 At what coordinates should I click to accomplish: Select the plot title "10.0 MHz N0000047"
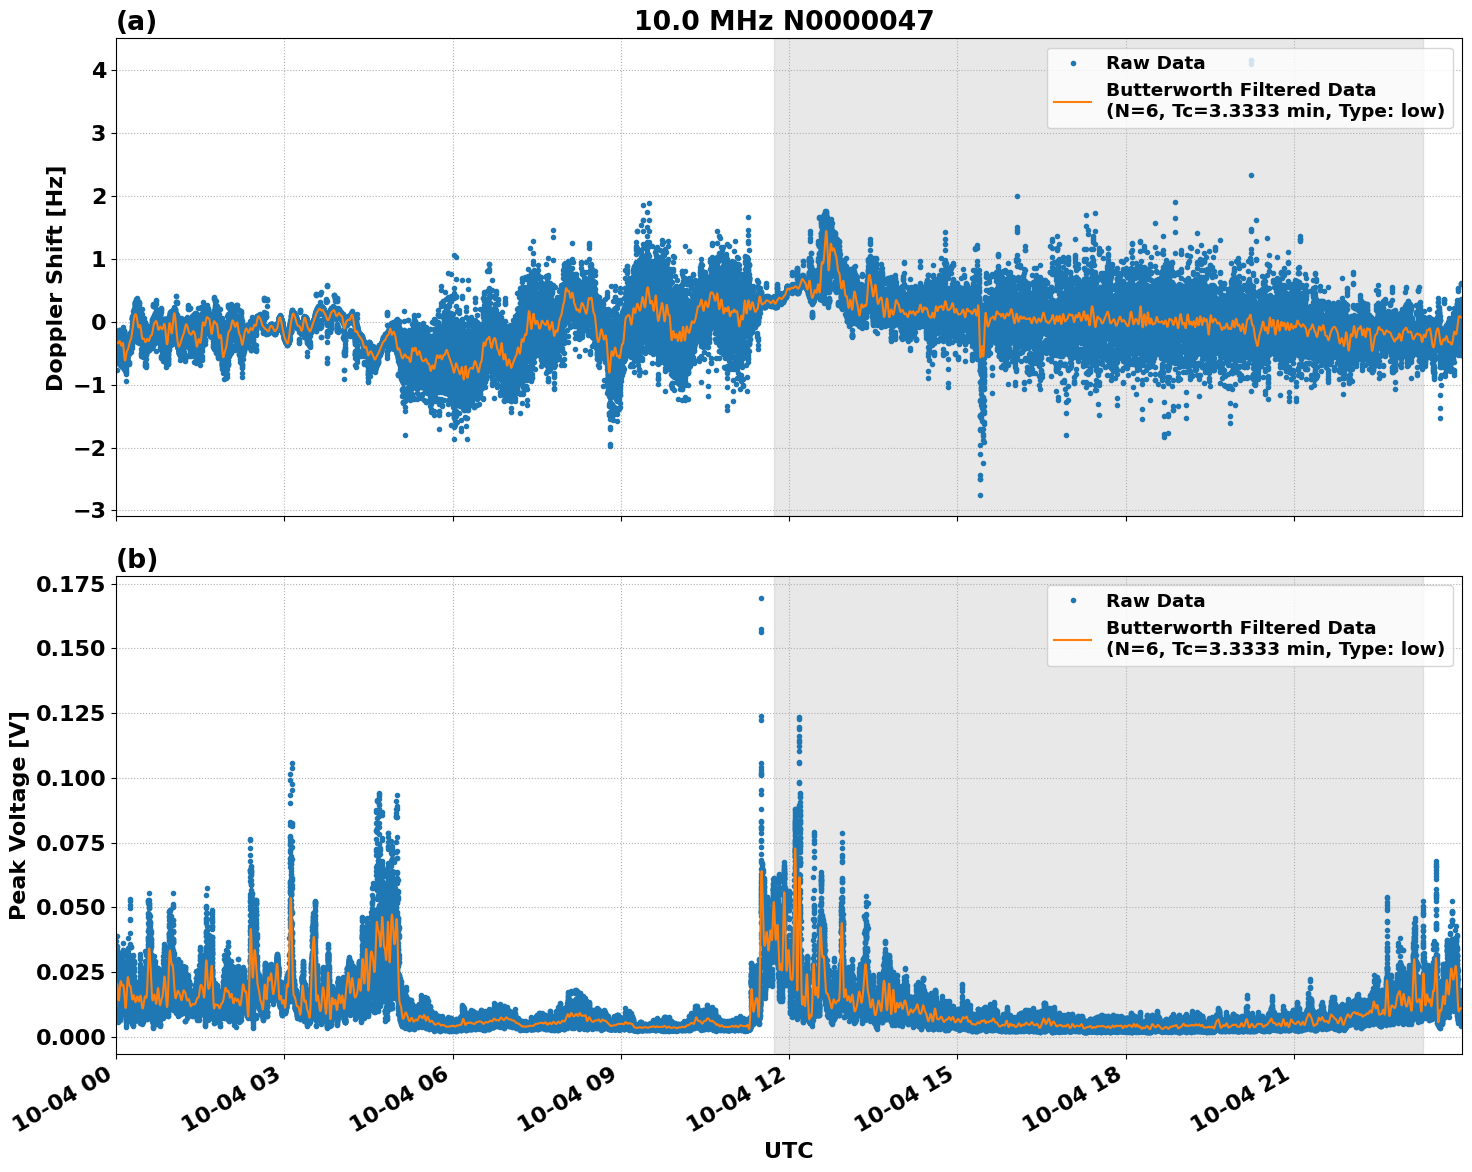[783, 21]
